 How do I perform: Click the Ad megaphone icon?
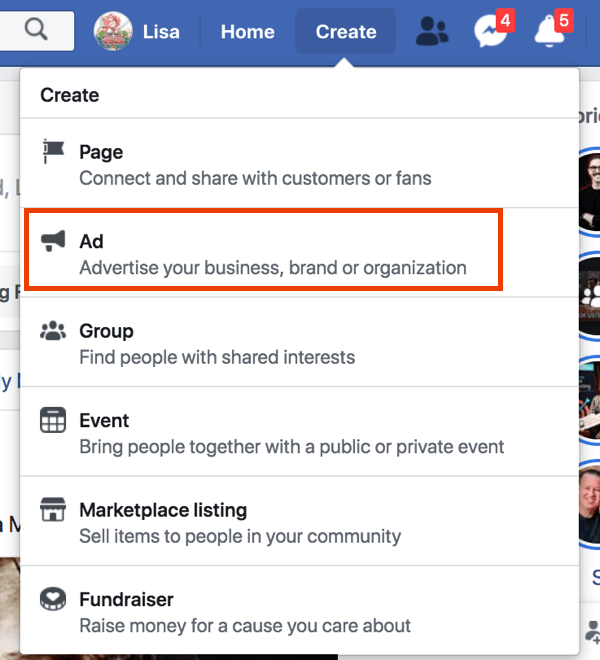(x=53, y=241)
